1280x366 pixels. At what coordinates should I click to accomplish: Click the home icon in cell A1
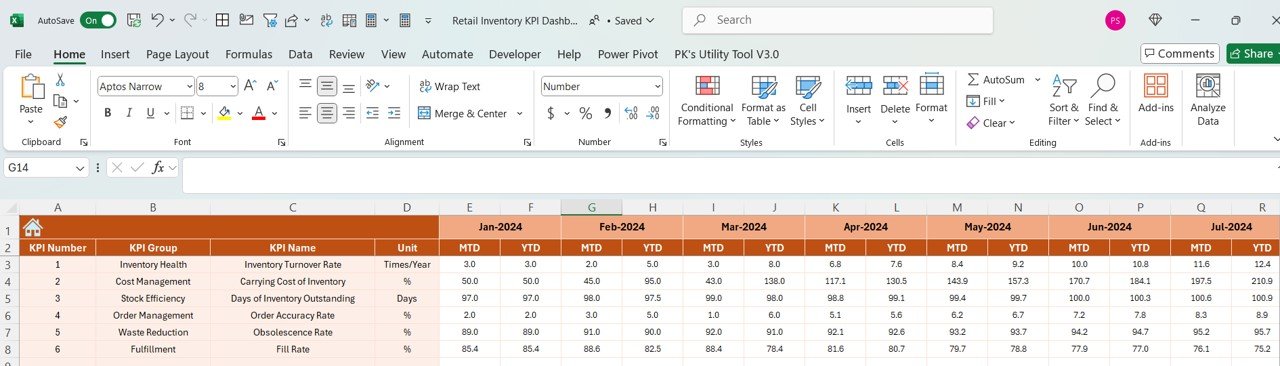33,227
